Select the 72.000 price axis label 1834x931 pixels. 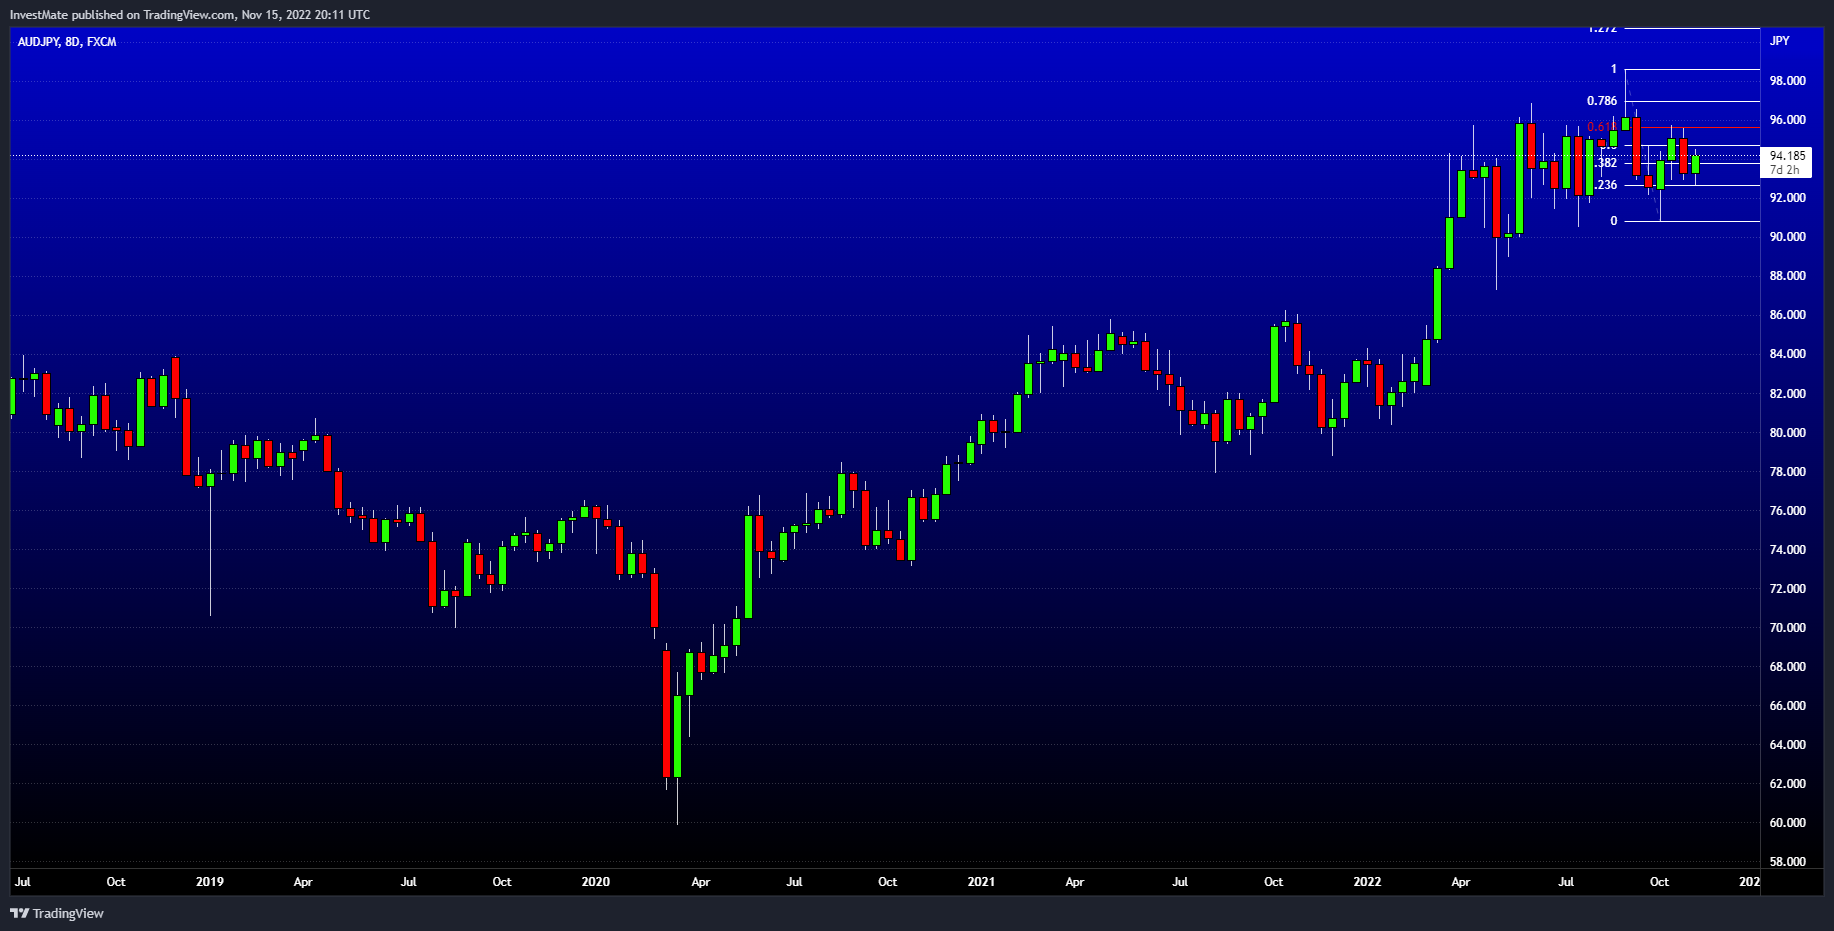tap(1787, 589)
